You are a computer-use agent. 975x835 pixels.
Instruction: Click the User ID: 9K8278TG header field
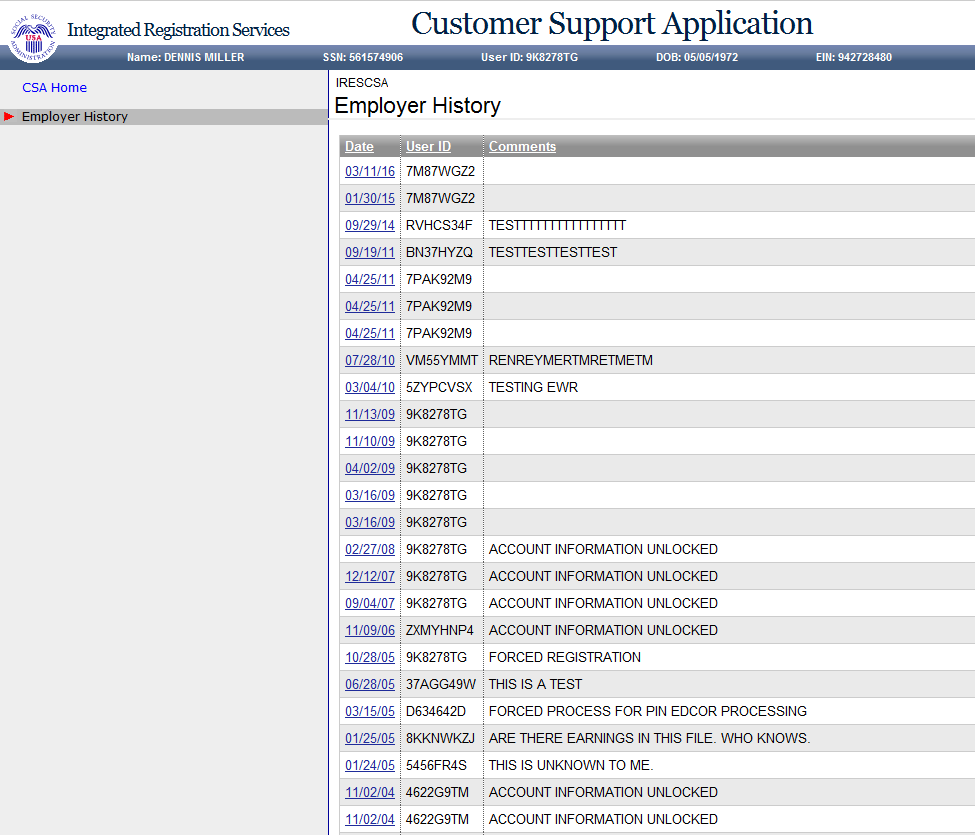pos(529,57)
